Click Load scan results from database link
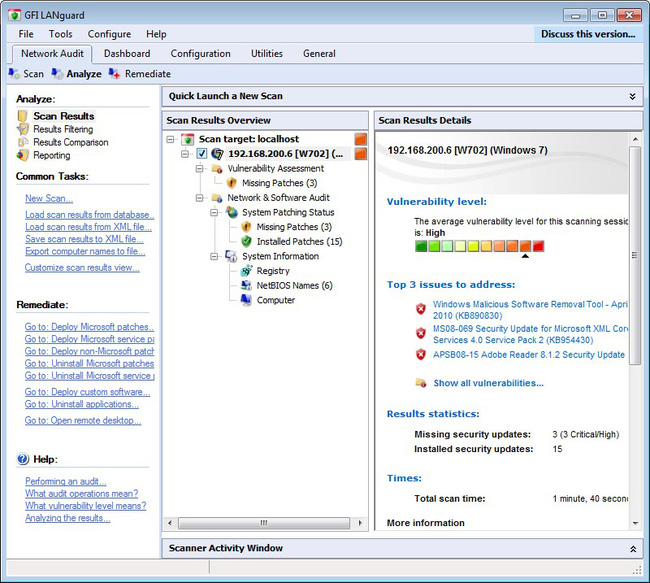The height and width of the screenshot is (583, 650). (90, 214)
